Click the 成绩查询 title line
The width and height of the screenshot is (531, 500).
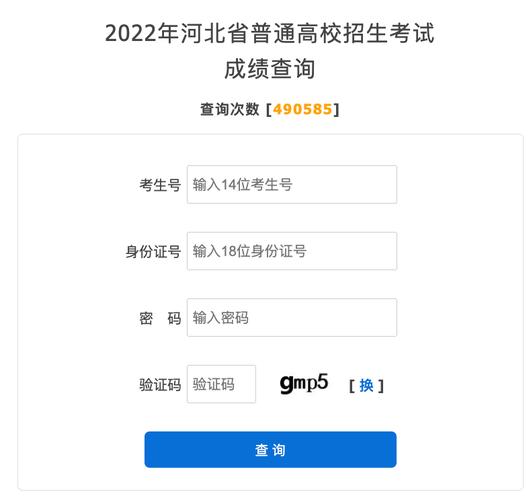270,69
